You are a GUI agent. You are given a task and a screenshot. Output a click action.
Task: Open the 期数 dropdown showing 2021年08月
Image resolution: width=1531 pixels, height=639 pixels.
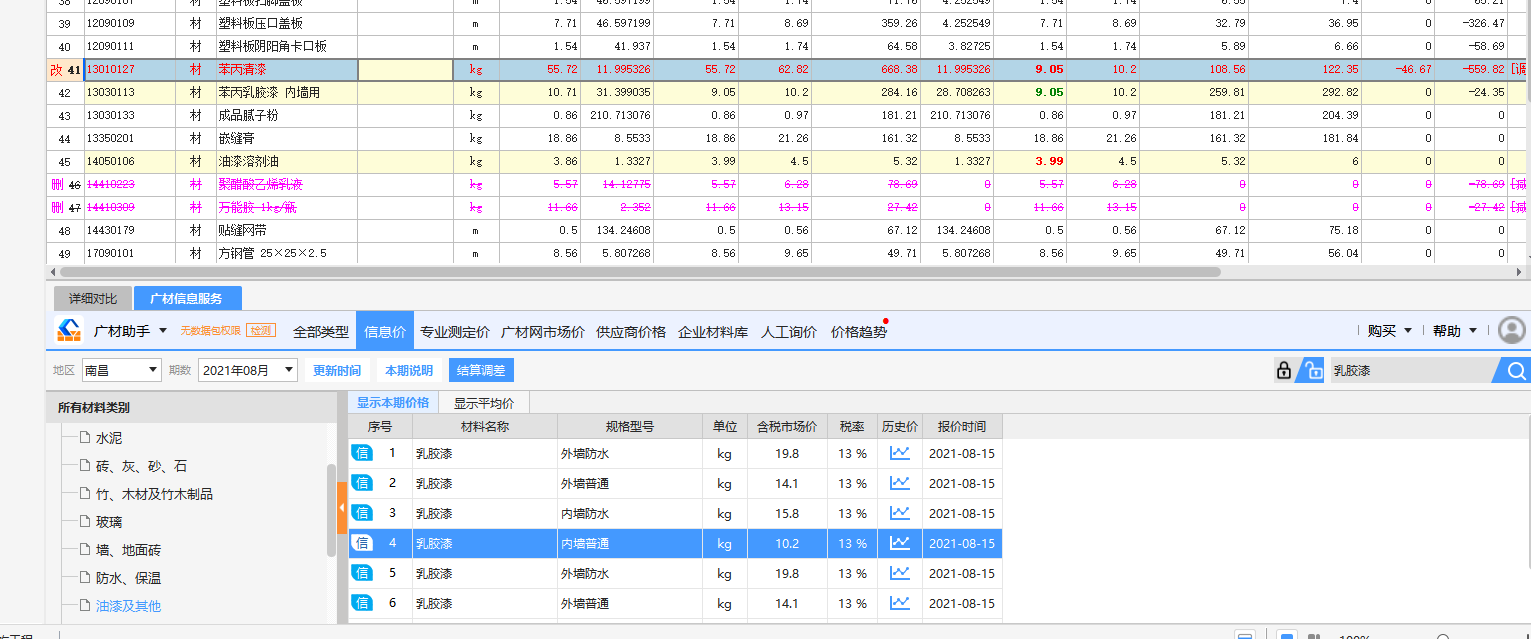248,370
